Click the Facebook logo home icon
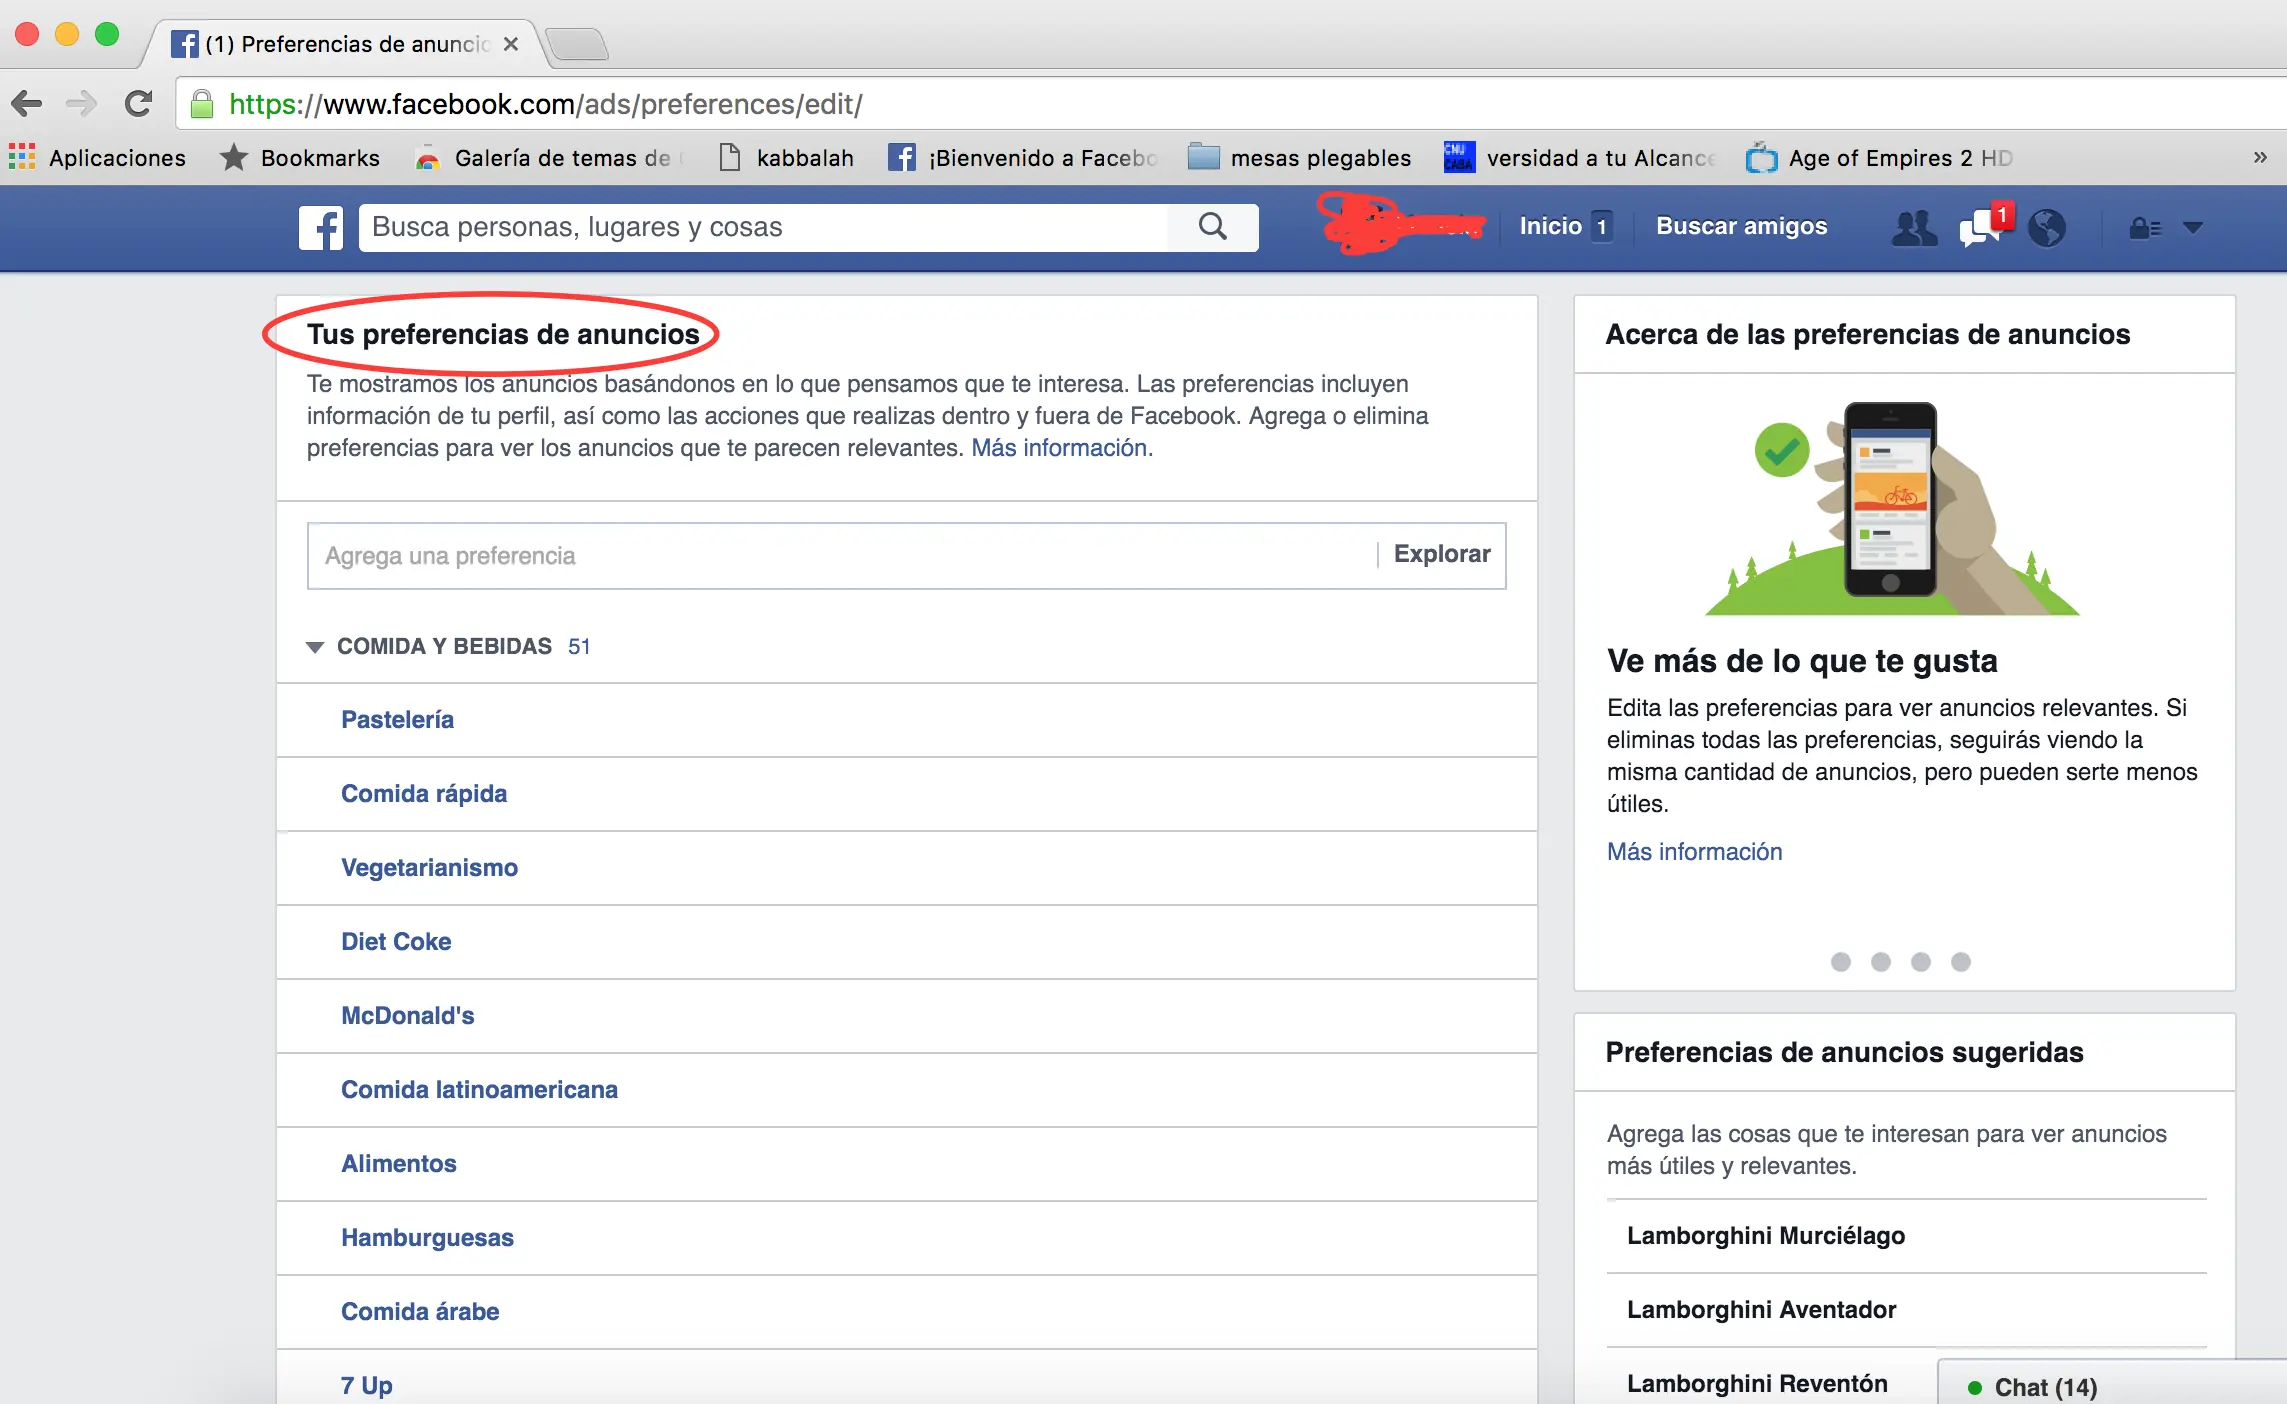 tap(321, 228)
